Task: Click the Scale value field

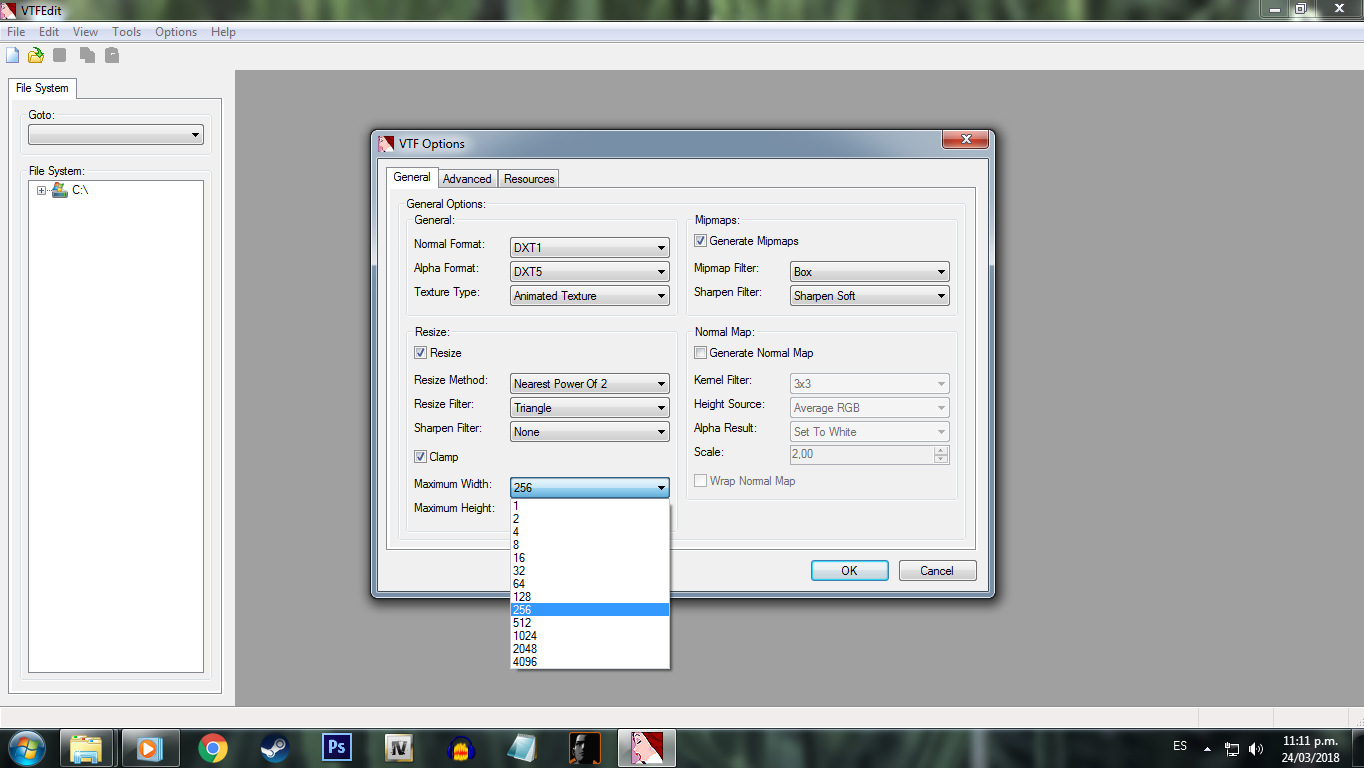Action: point(862,454)
